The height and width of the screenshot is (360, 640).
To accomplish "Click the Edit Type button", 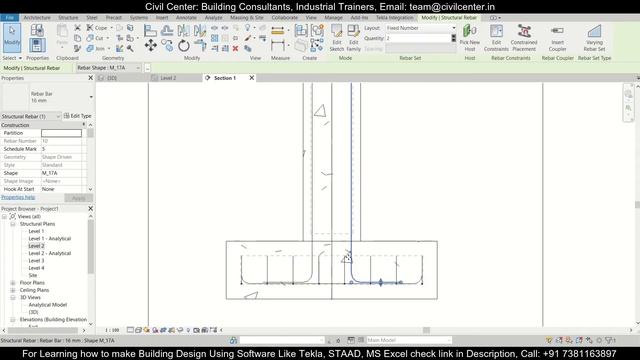I will (78, 116).
